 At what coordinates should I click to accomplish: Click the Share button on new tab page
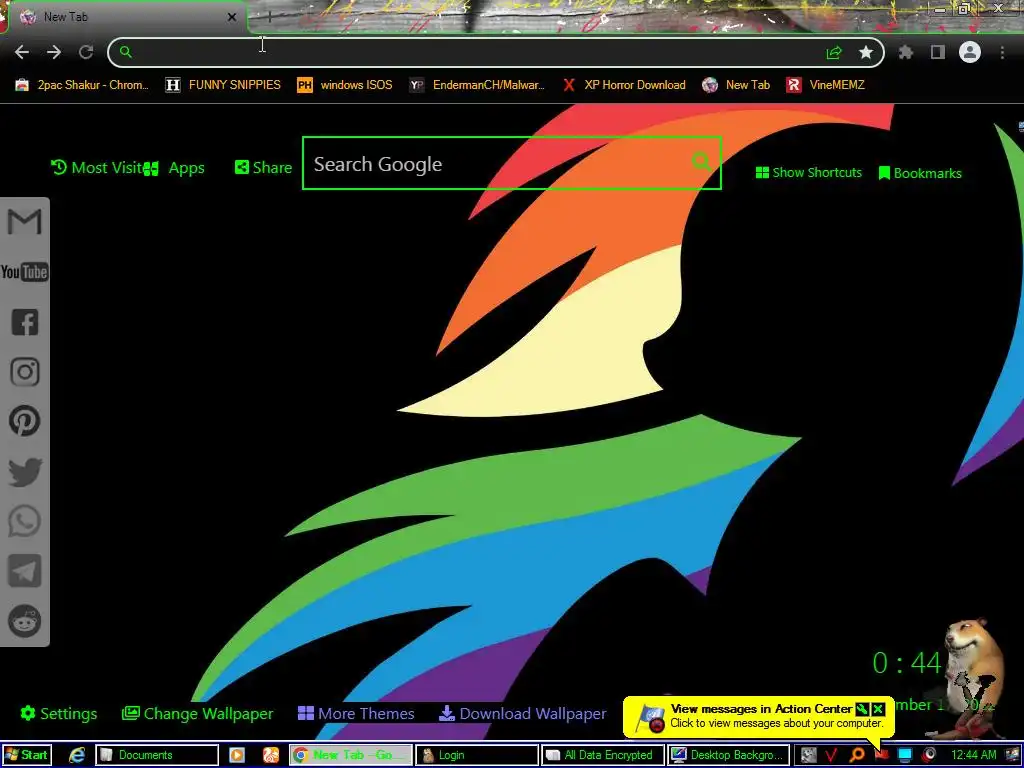coord(263,168)
